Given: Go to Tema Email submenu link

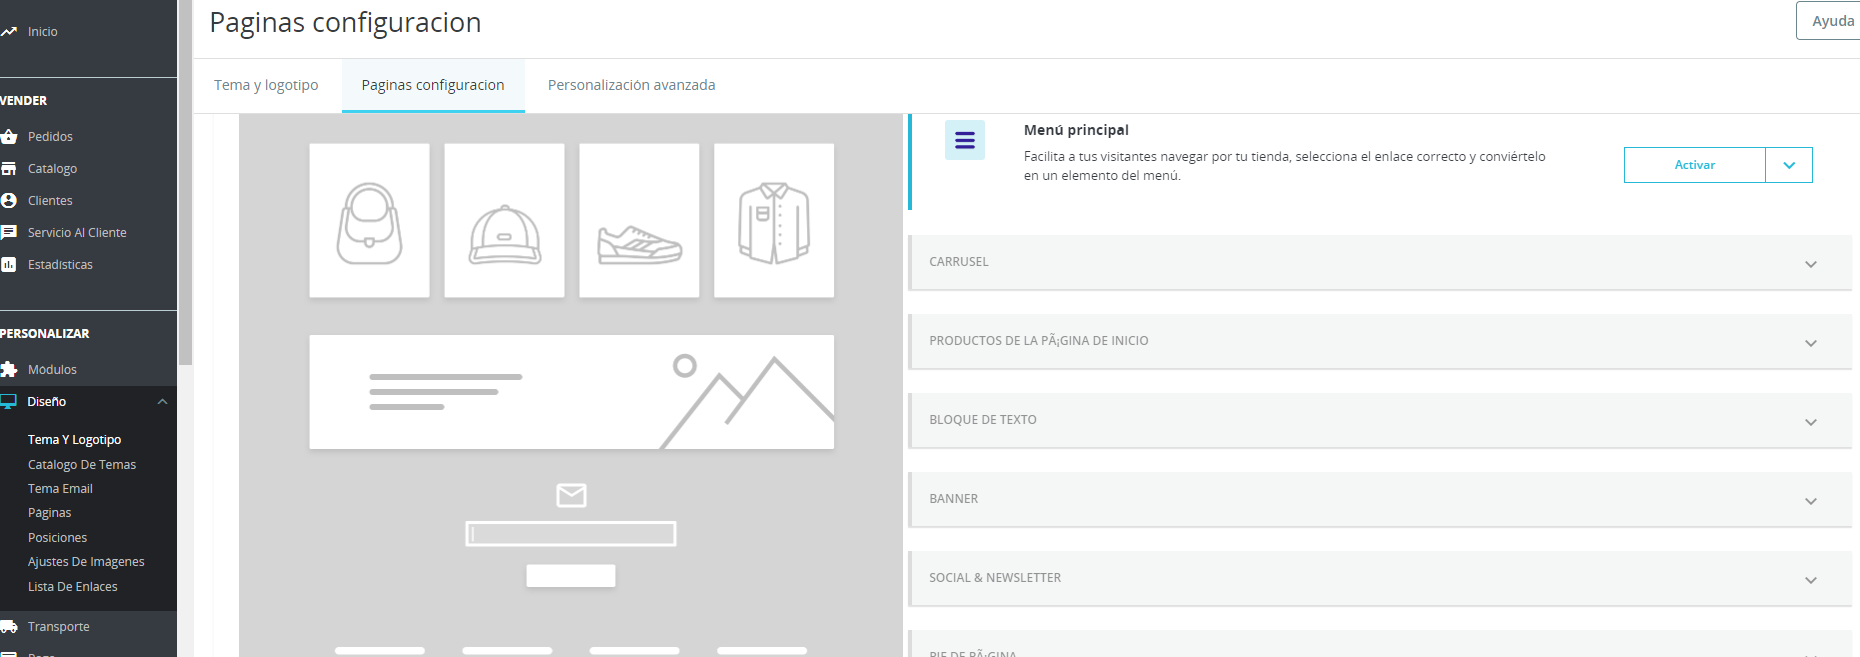Looking at the screenshot, I should (x=60, y=489).
